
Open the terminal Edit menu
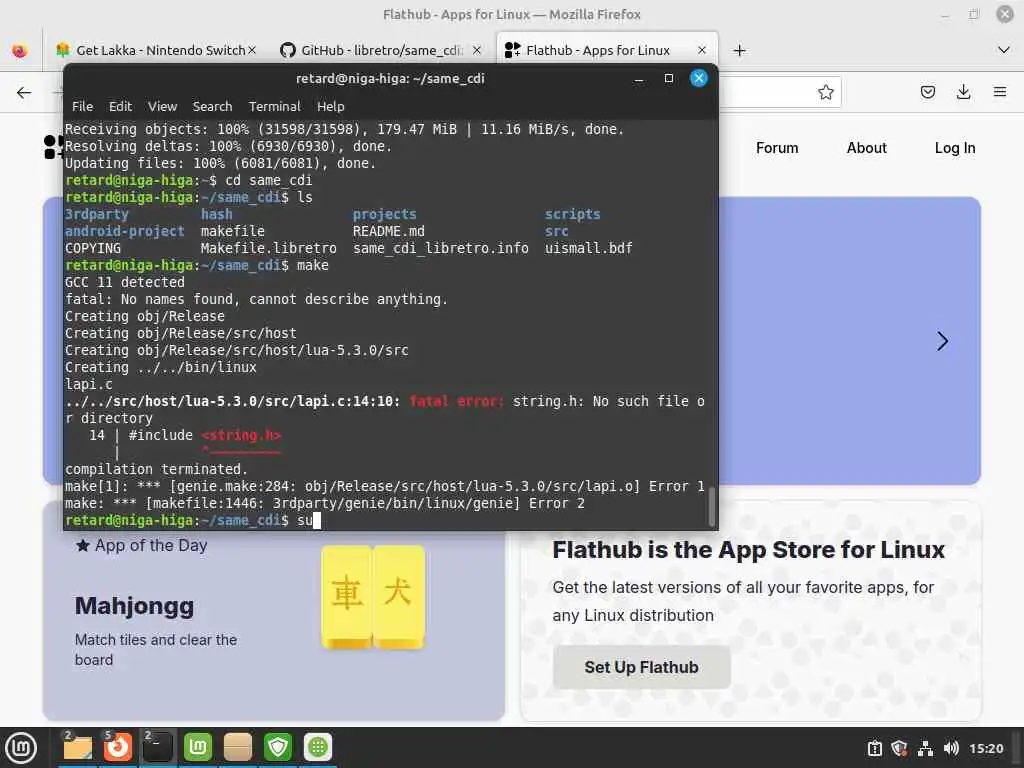click(120, 106)
